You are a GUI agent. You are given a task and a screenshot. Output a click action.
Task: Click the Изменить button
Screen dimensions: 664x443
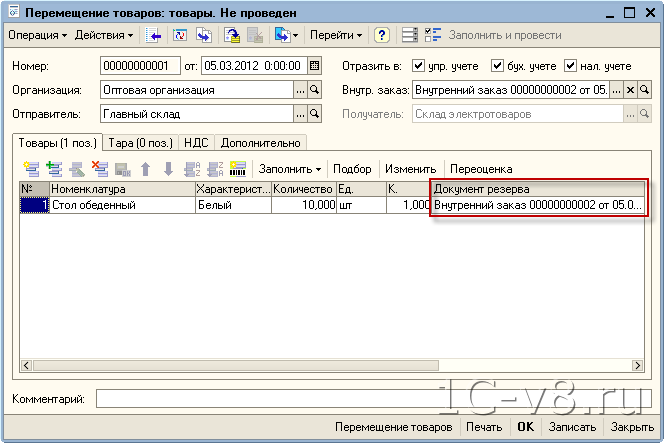410,169
